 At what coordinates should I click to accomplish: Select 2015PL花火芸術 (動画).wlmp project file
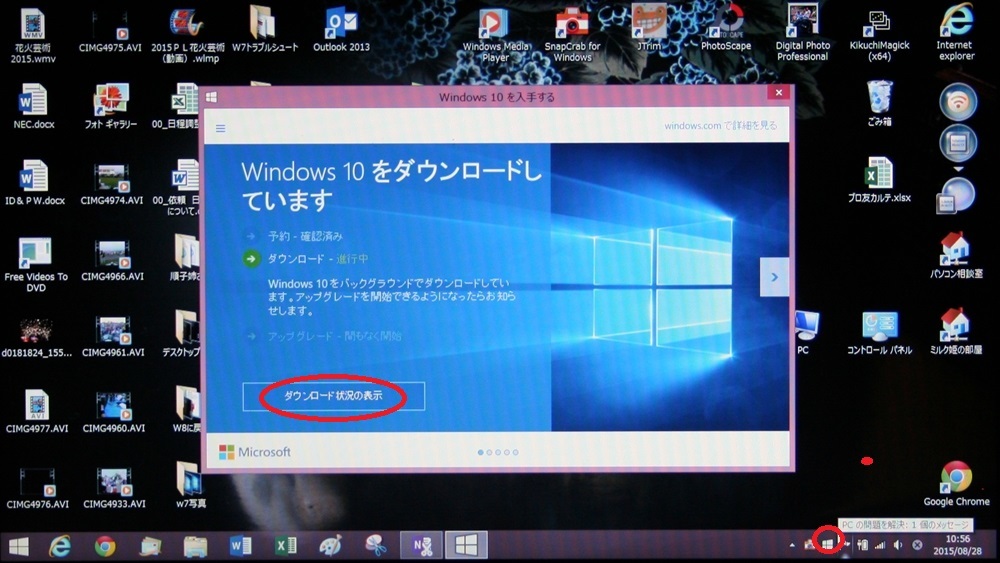point(188,36)
